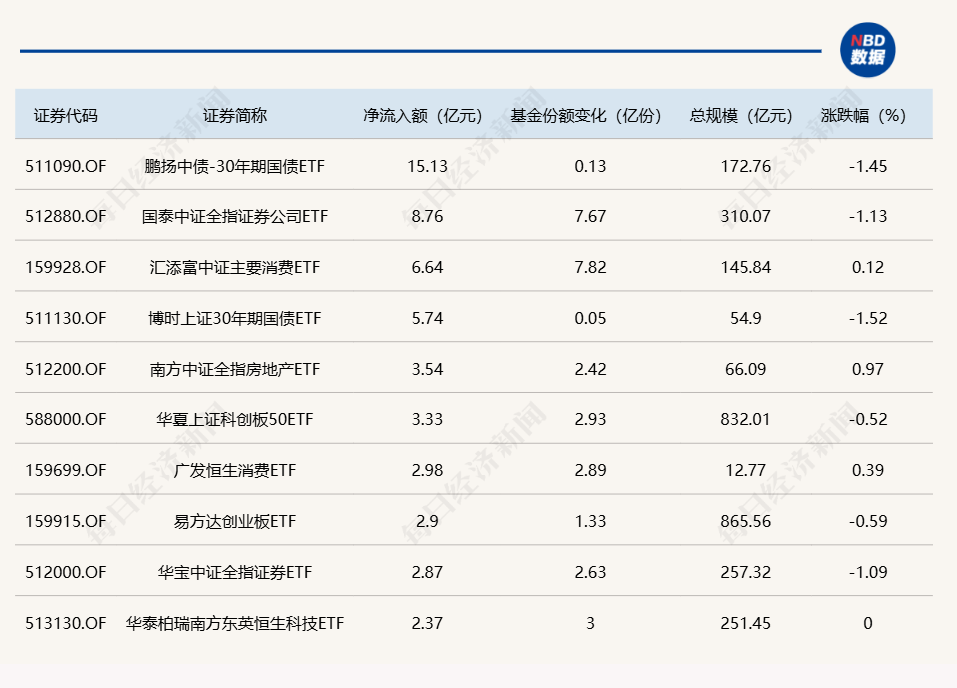Screen dimensions: 957x688
Task: Click share change value 1.33
Action: [x=590, y=521]
